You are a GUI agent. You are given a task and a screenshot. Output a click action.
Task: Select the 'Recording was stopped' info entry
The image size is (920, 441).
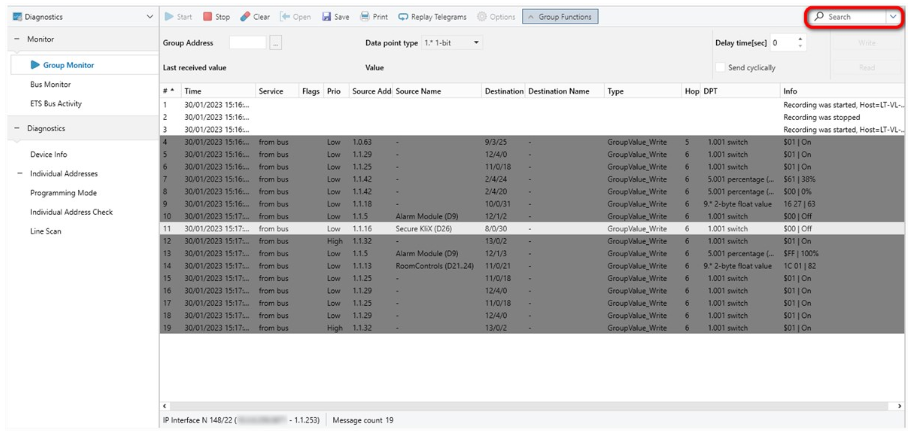tap(821, 118)
